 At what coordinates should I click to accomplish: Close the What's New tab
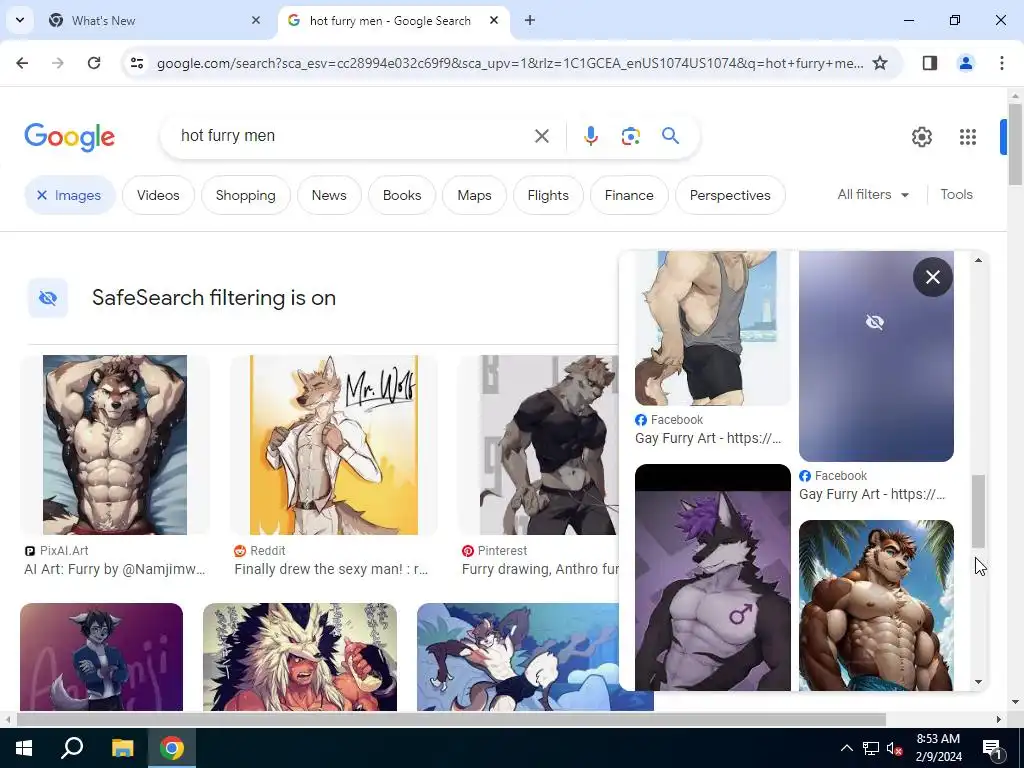[255, 20]
